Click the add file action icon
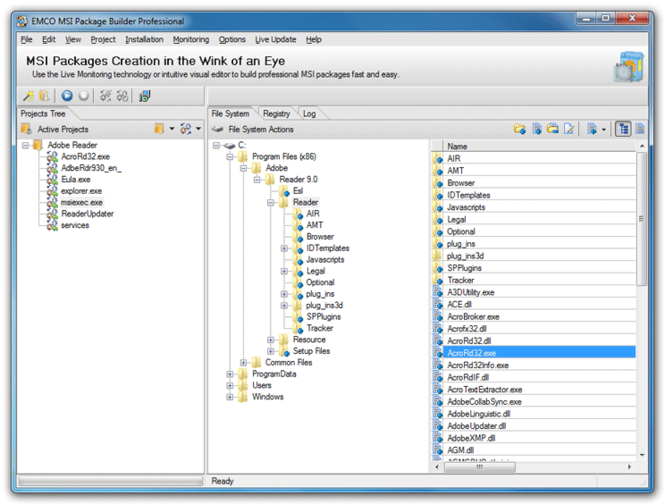This screenshot has width=665, height=504. click(x=536, y=129)
